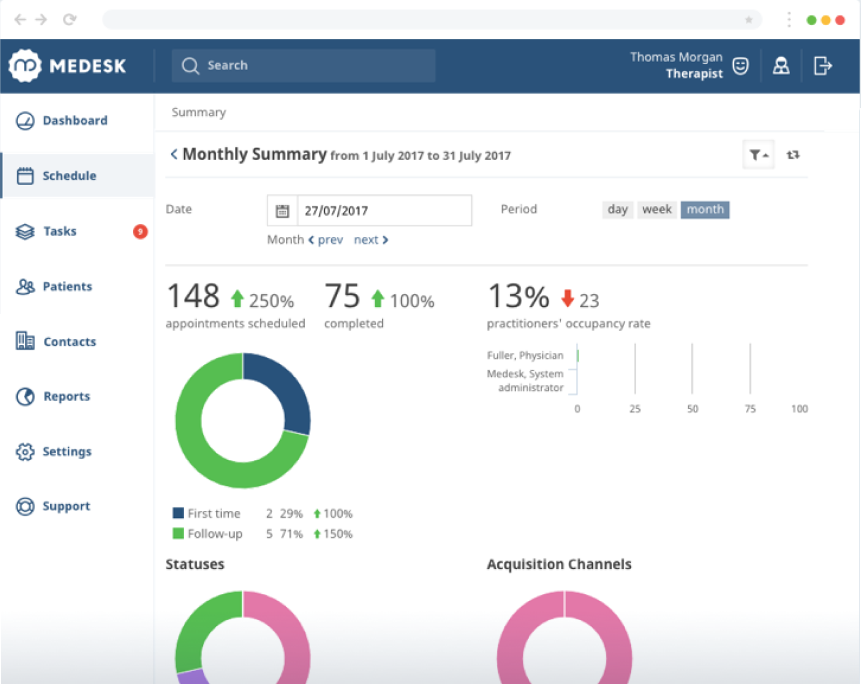Screen dimensions: 861x684
Task: Go to next month link
Action: (x=371, y=240)
